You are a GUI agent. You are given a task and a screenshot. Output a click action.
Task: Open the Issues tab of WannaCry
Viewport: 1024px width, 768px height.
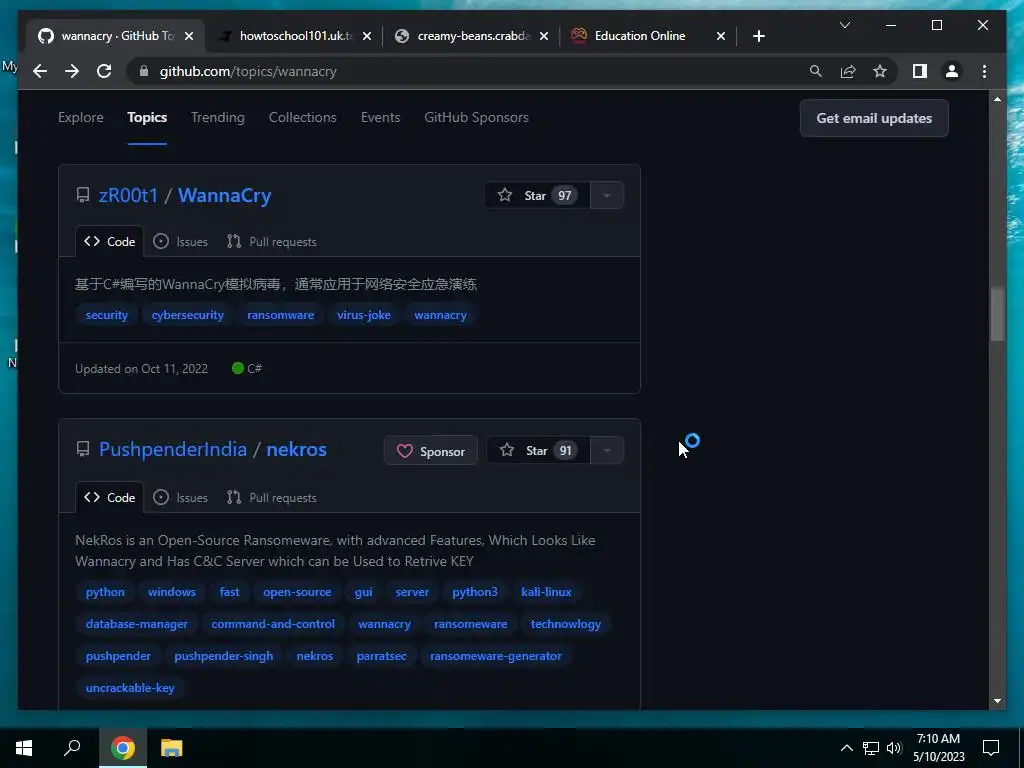[180, 242]
